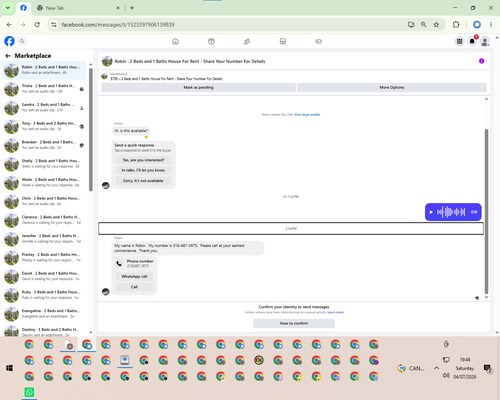
Task: Open the Gaming icon in top navigation
Action: (x=319, y=41)
